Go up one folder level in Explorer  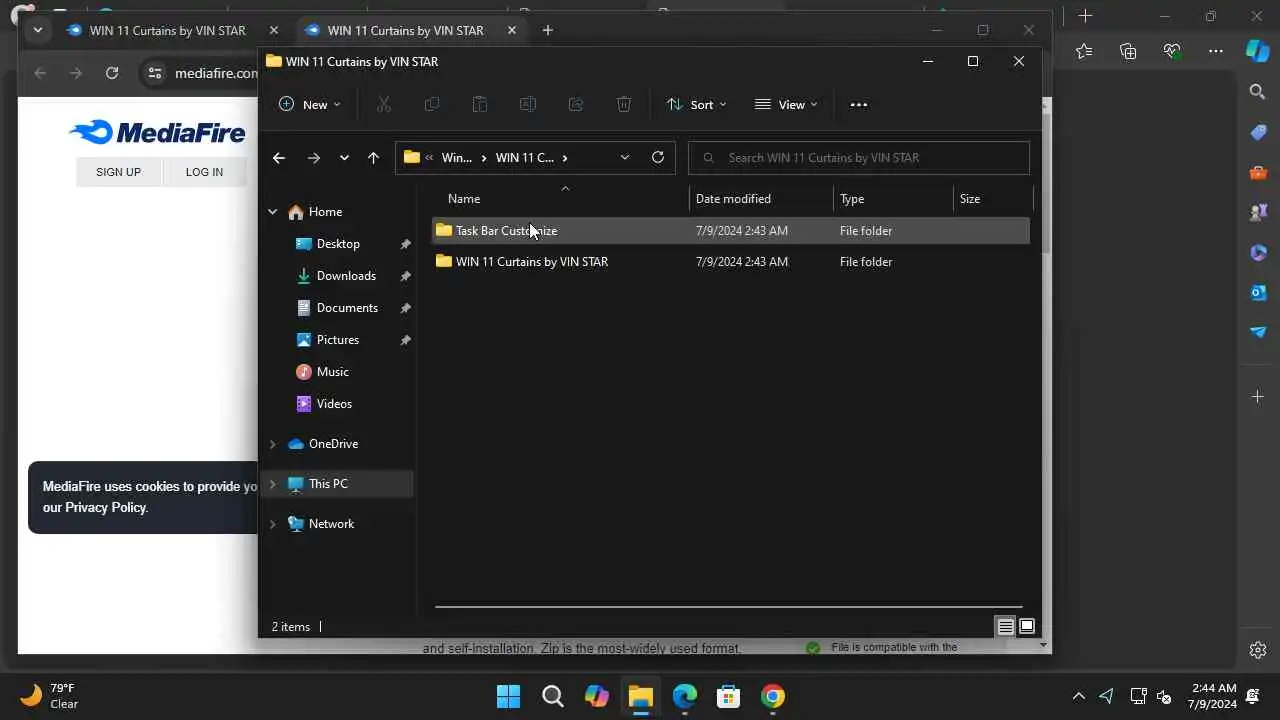373,157
